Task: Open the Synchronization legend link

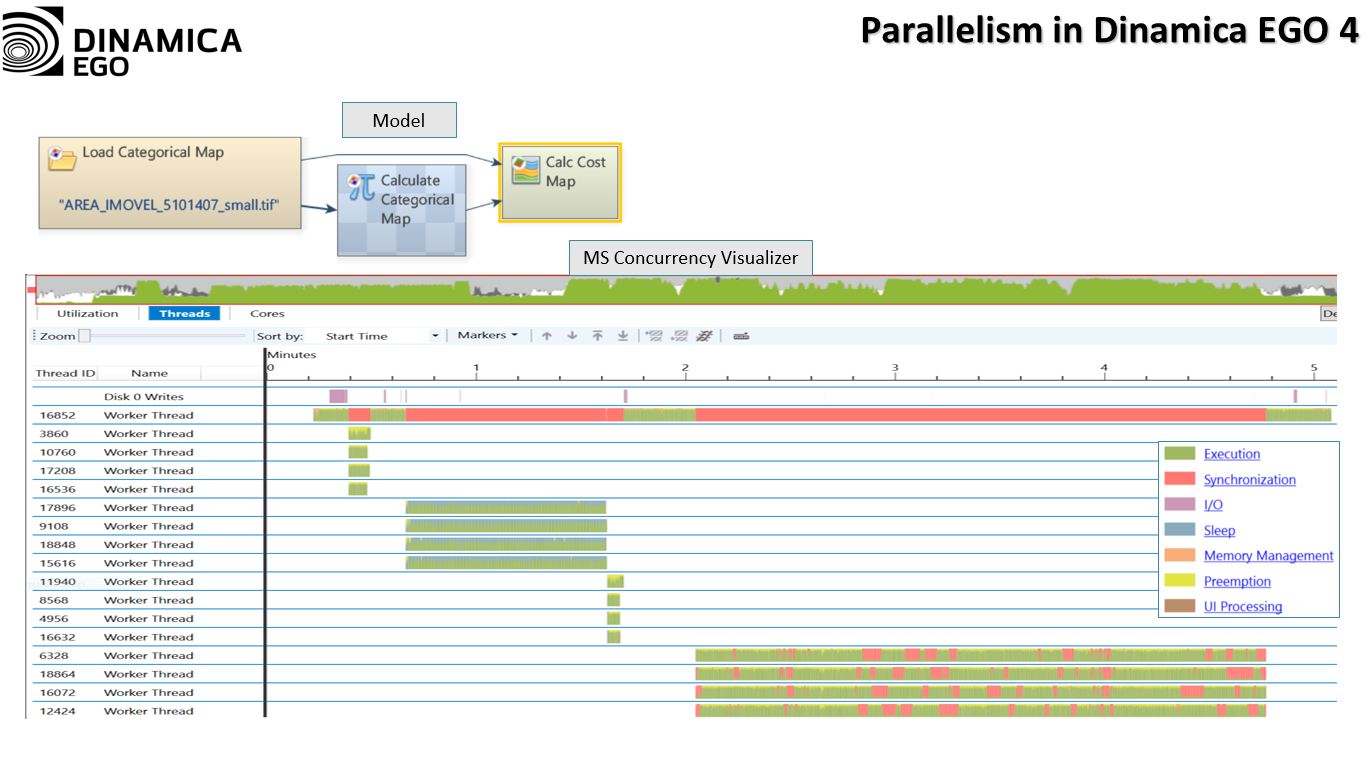Action: click(1249, 480)
